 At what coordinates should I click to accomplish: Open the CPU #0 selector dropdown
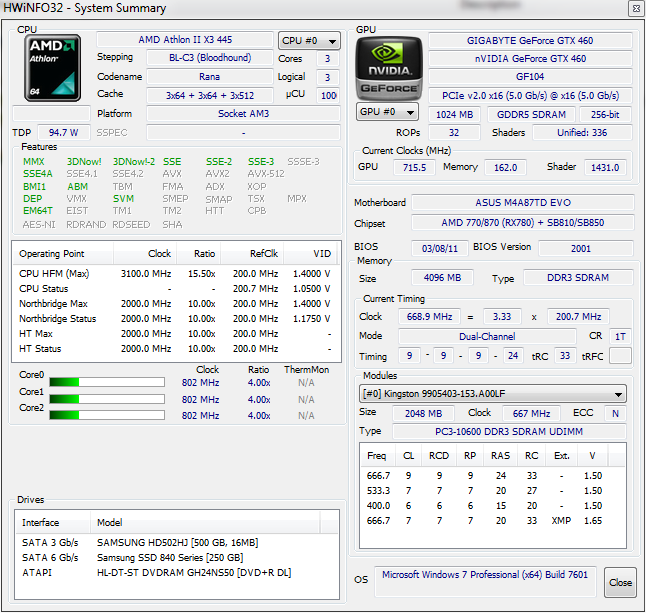click(309, 41)
